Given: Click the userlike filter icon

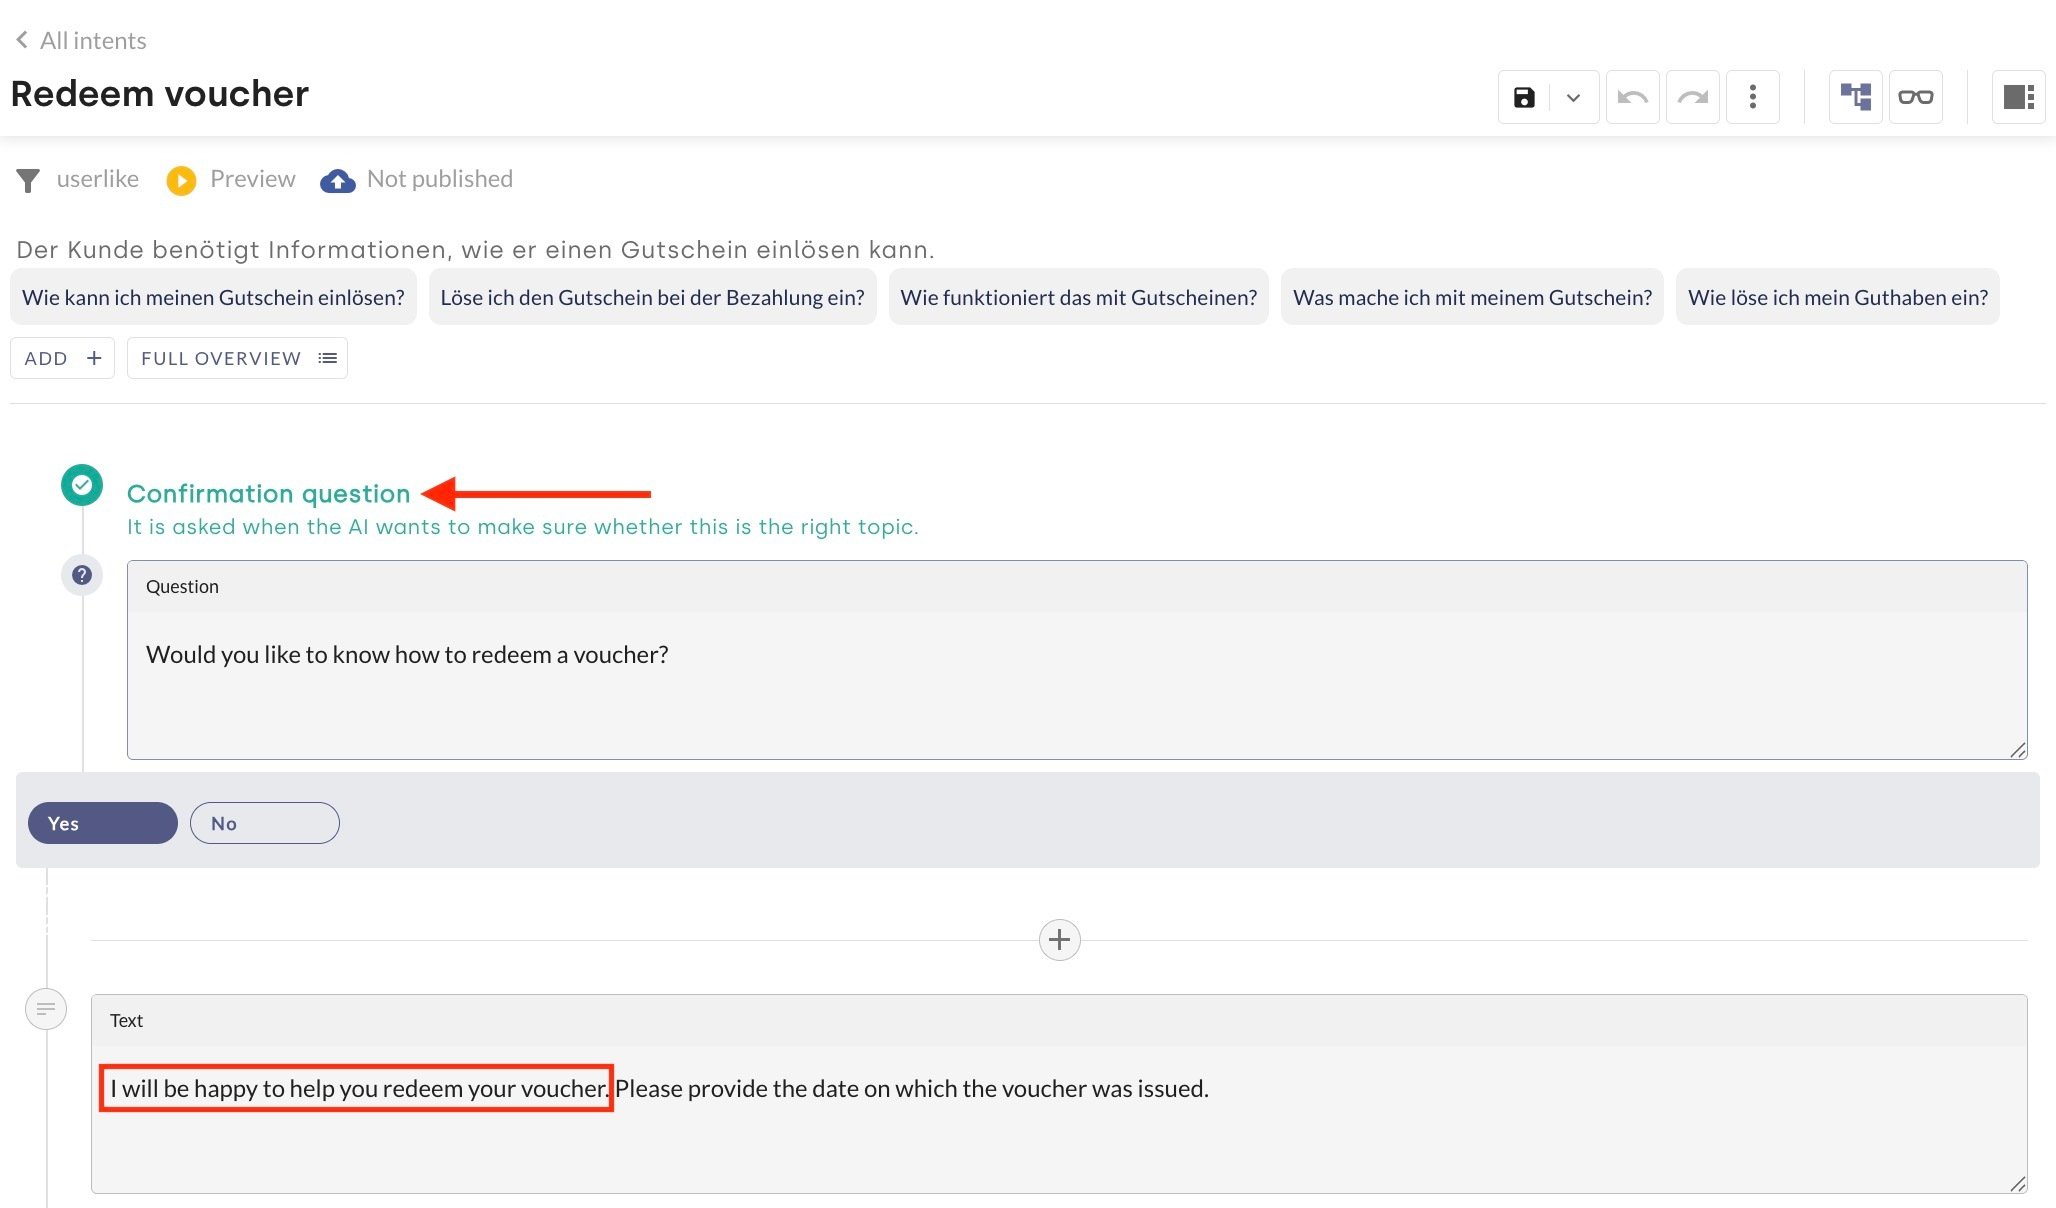Looking at the screenshot, I should coord(28,180).
